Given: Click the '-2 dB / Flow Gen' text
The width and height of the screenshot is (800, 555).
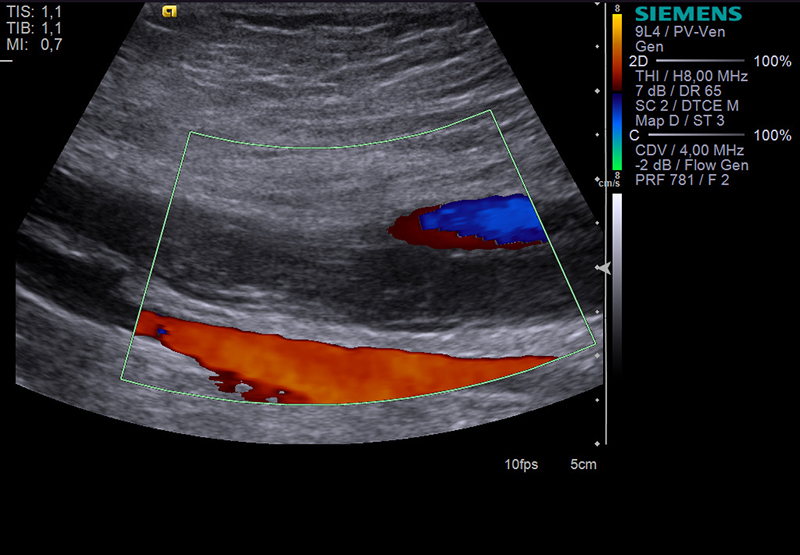Looking at the screenshot, I should coord(692,165).
